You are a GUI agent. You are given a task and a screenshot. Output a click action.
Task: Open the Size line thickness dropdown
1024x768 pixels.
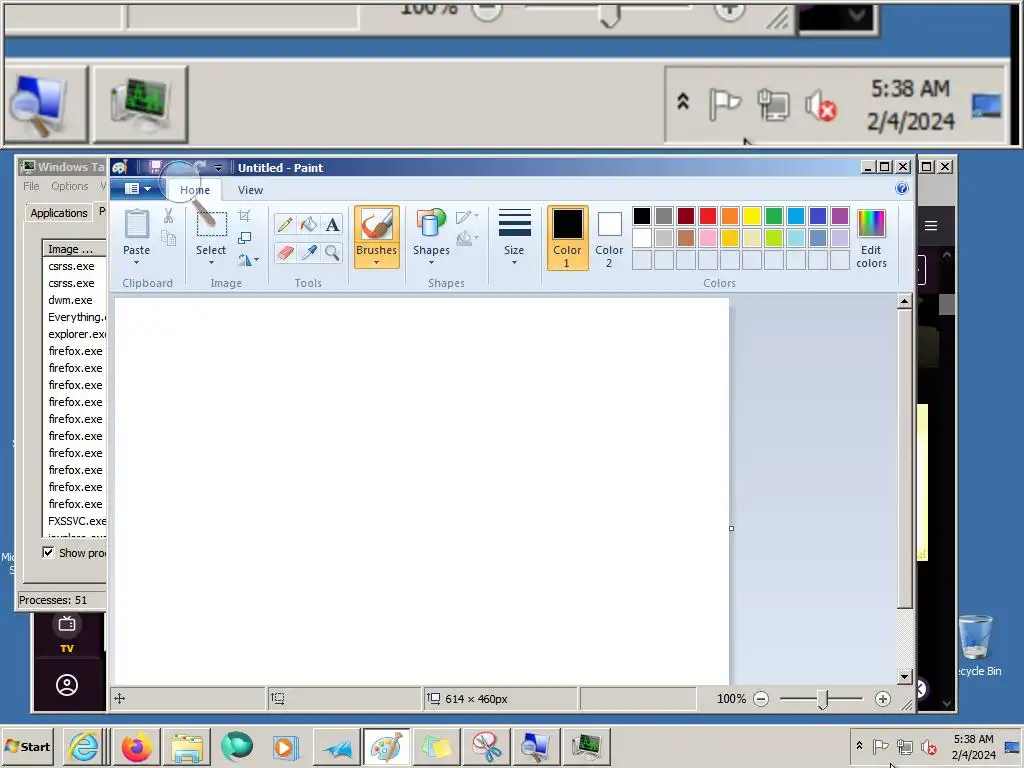[514, 237]
